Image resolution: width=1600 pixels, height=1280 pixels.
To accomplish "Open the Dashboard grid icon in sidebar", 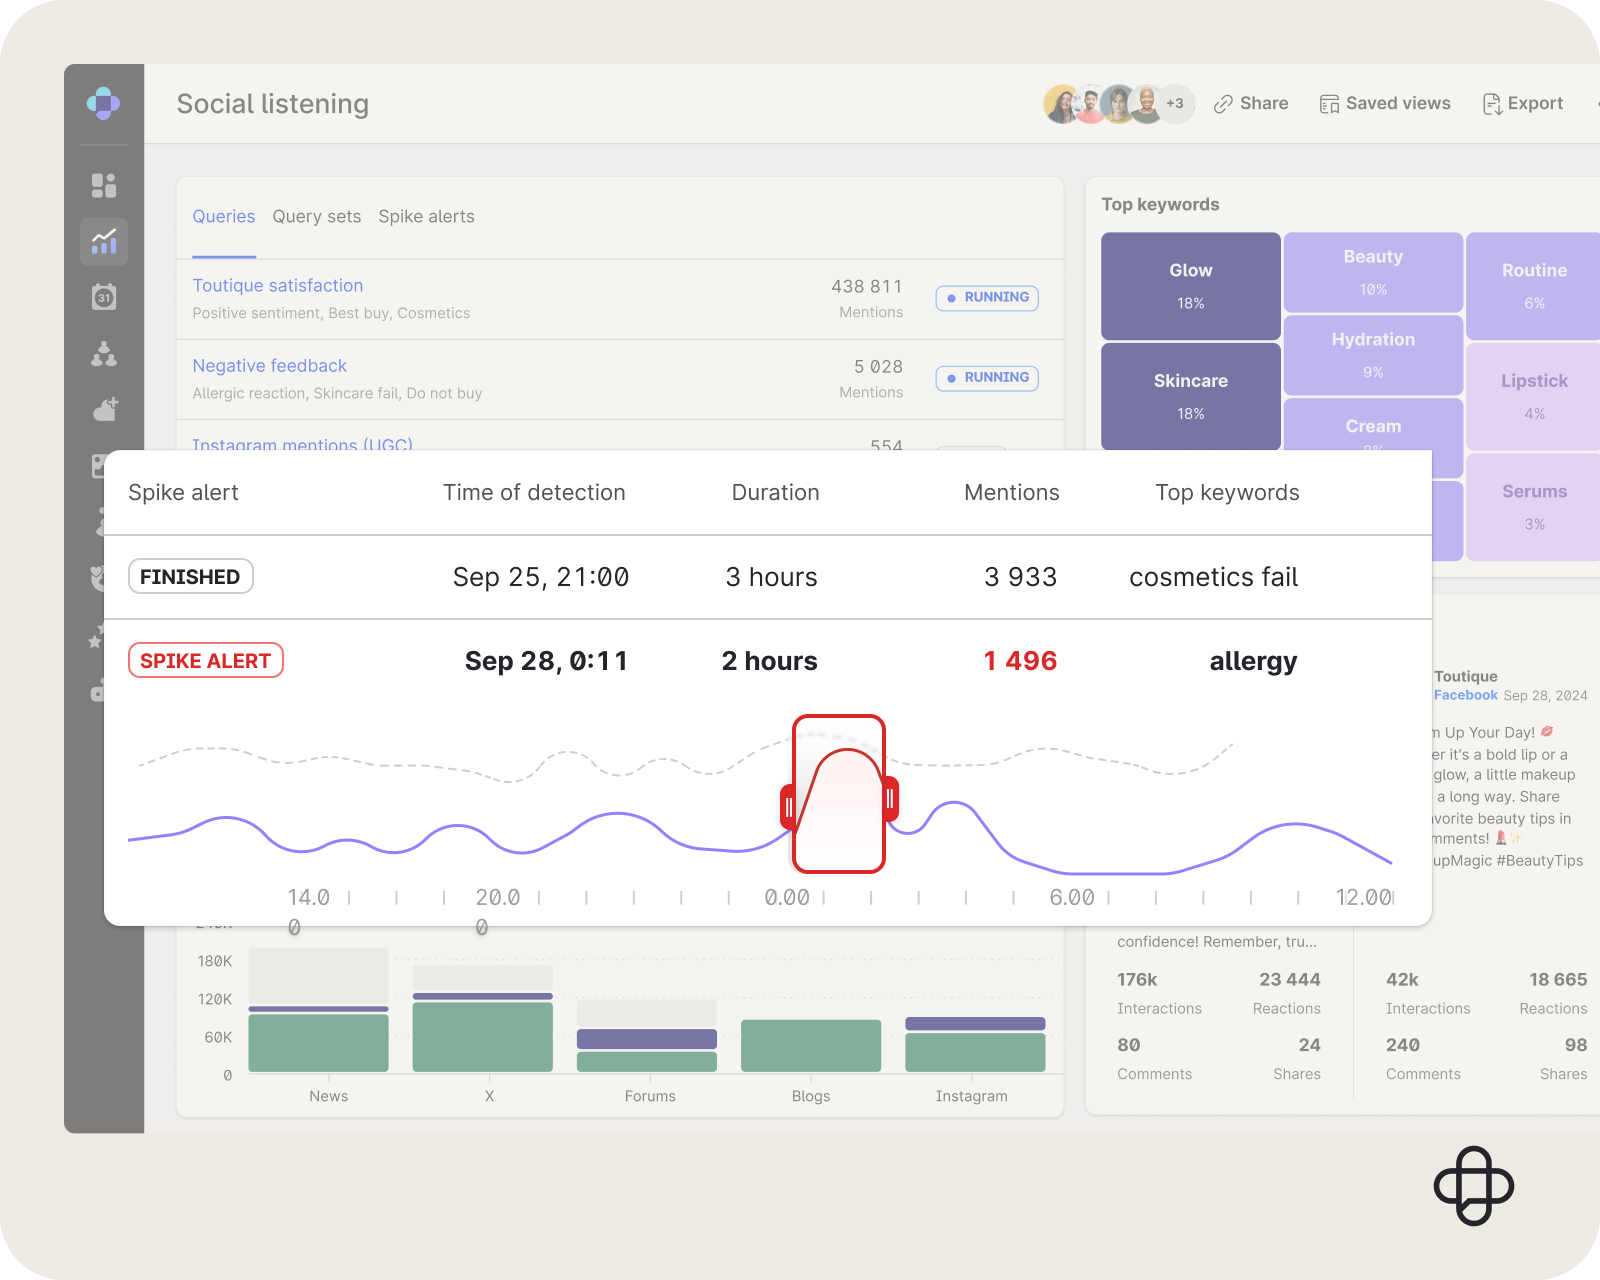I will tap(104, 185).
